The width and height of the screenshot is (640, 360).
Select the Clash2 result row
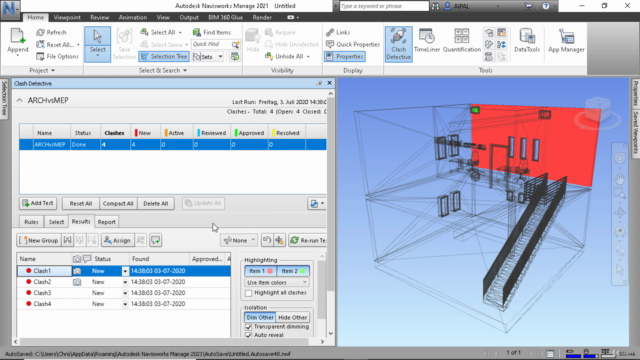pyautogui.click(x=124, y=282)
